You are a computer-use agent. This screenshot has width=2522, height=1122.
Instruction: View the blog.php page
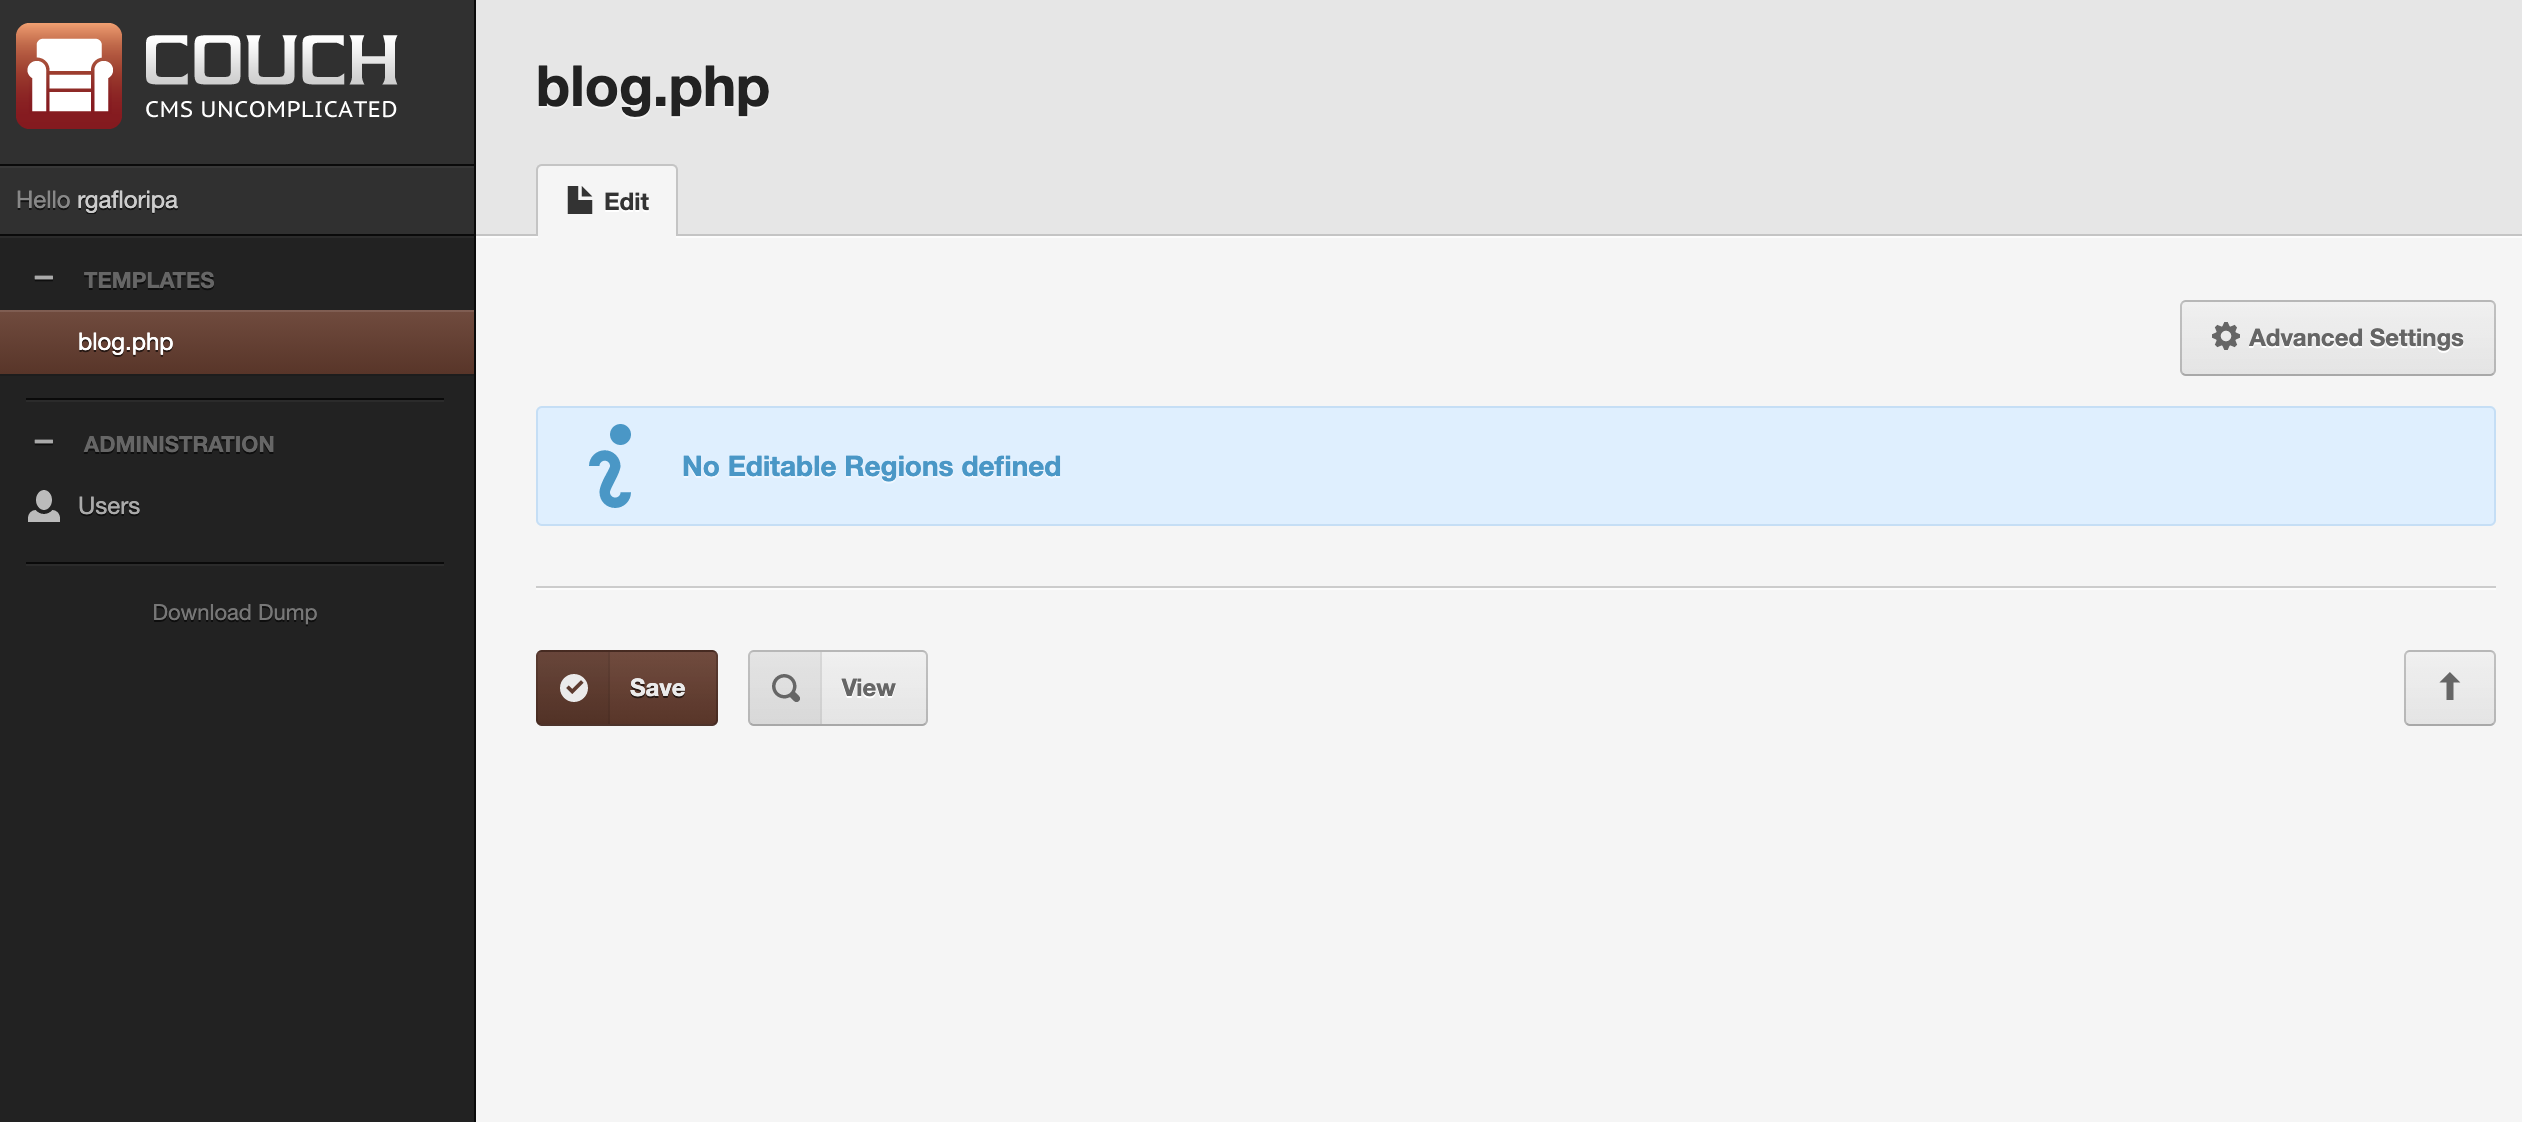838,688
